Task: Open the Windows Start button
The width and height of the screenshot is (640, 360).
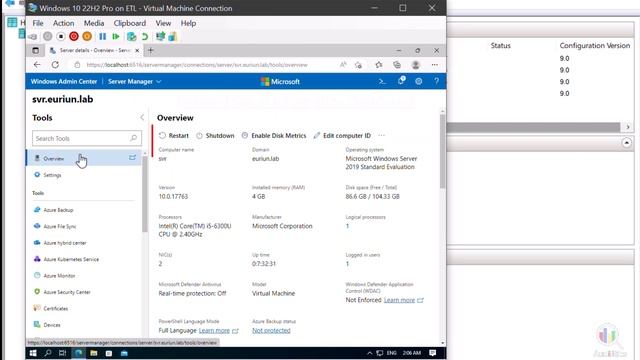Action: tap(33, 353)
